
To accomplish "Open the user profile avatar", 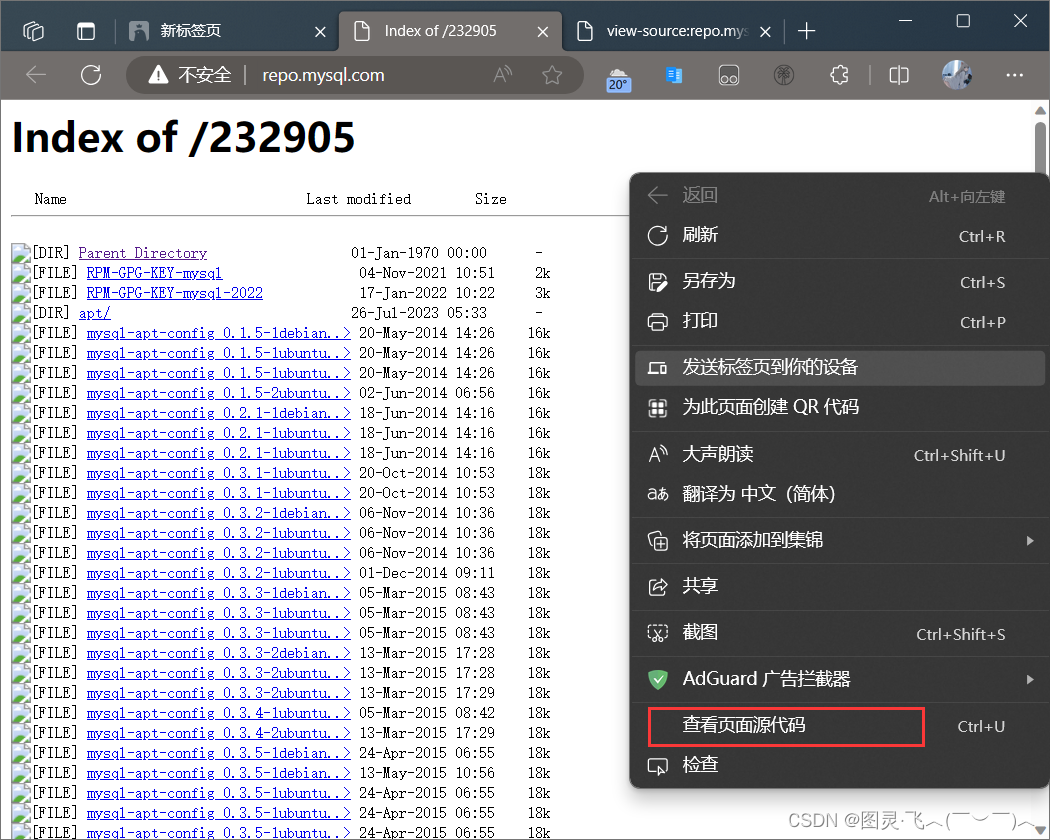I will coord(956,74).
